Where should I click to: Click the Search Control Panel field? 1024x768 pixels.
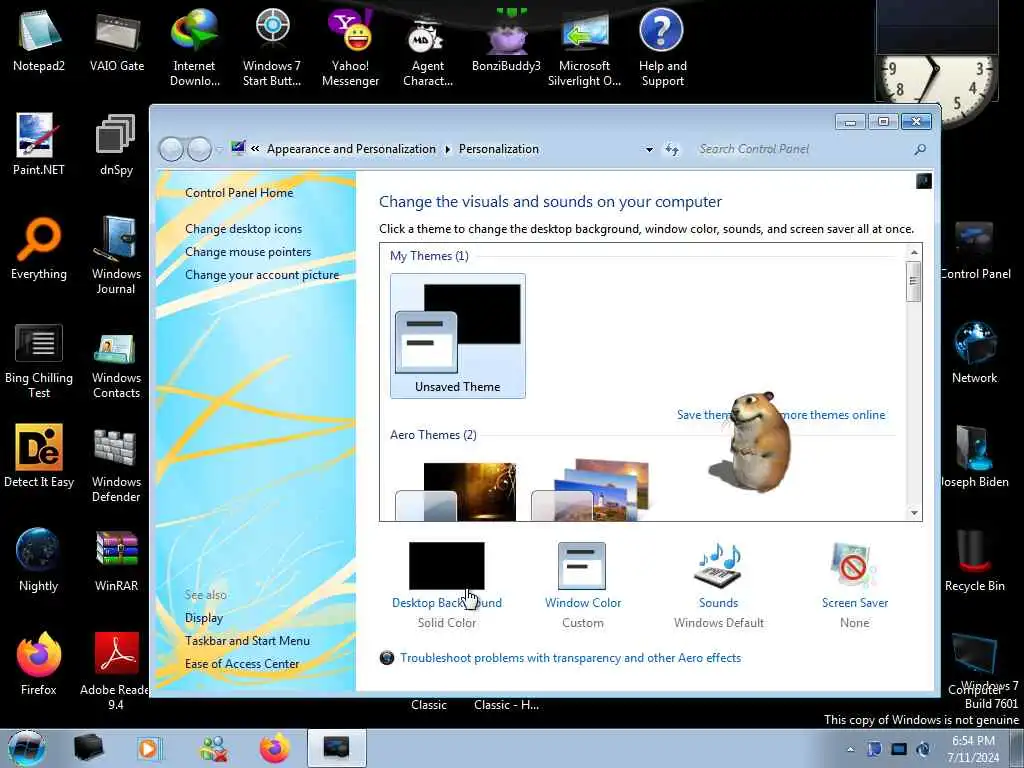803,150
